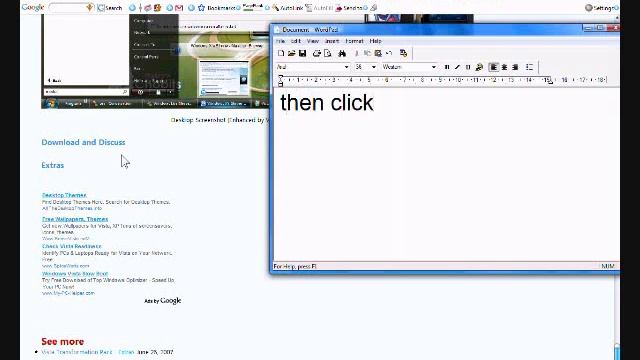Screen dimensions: 640x360
Task: Open the Free Wallpapers, Themes ad link
Action: (75, 219)
